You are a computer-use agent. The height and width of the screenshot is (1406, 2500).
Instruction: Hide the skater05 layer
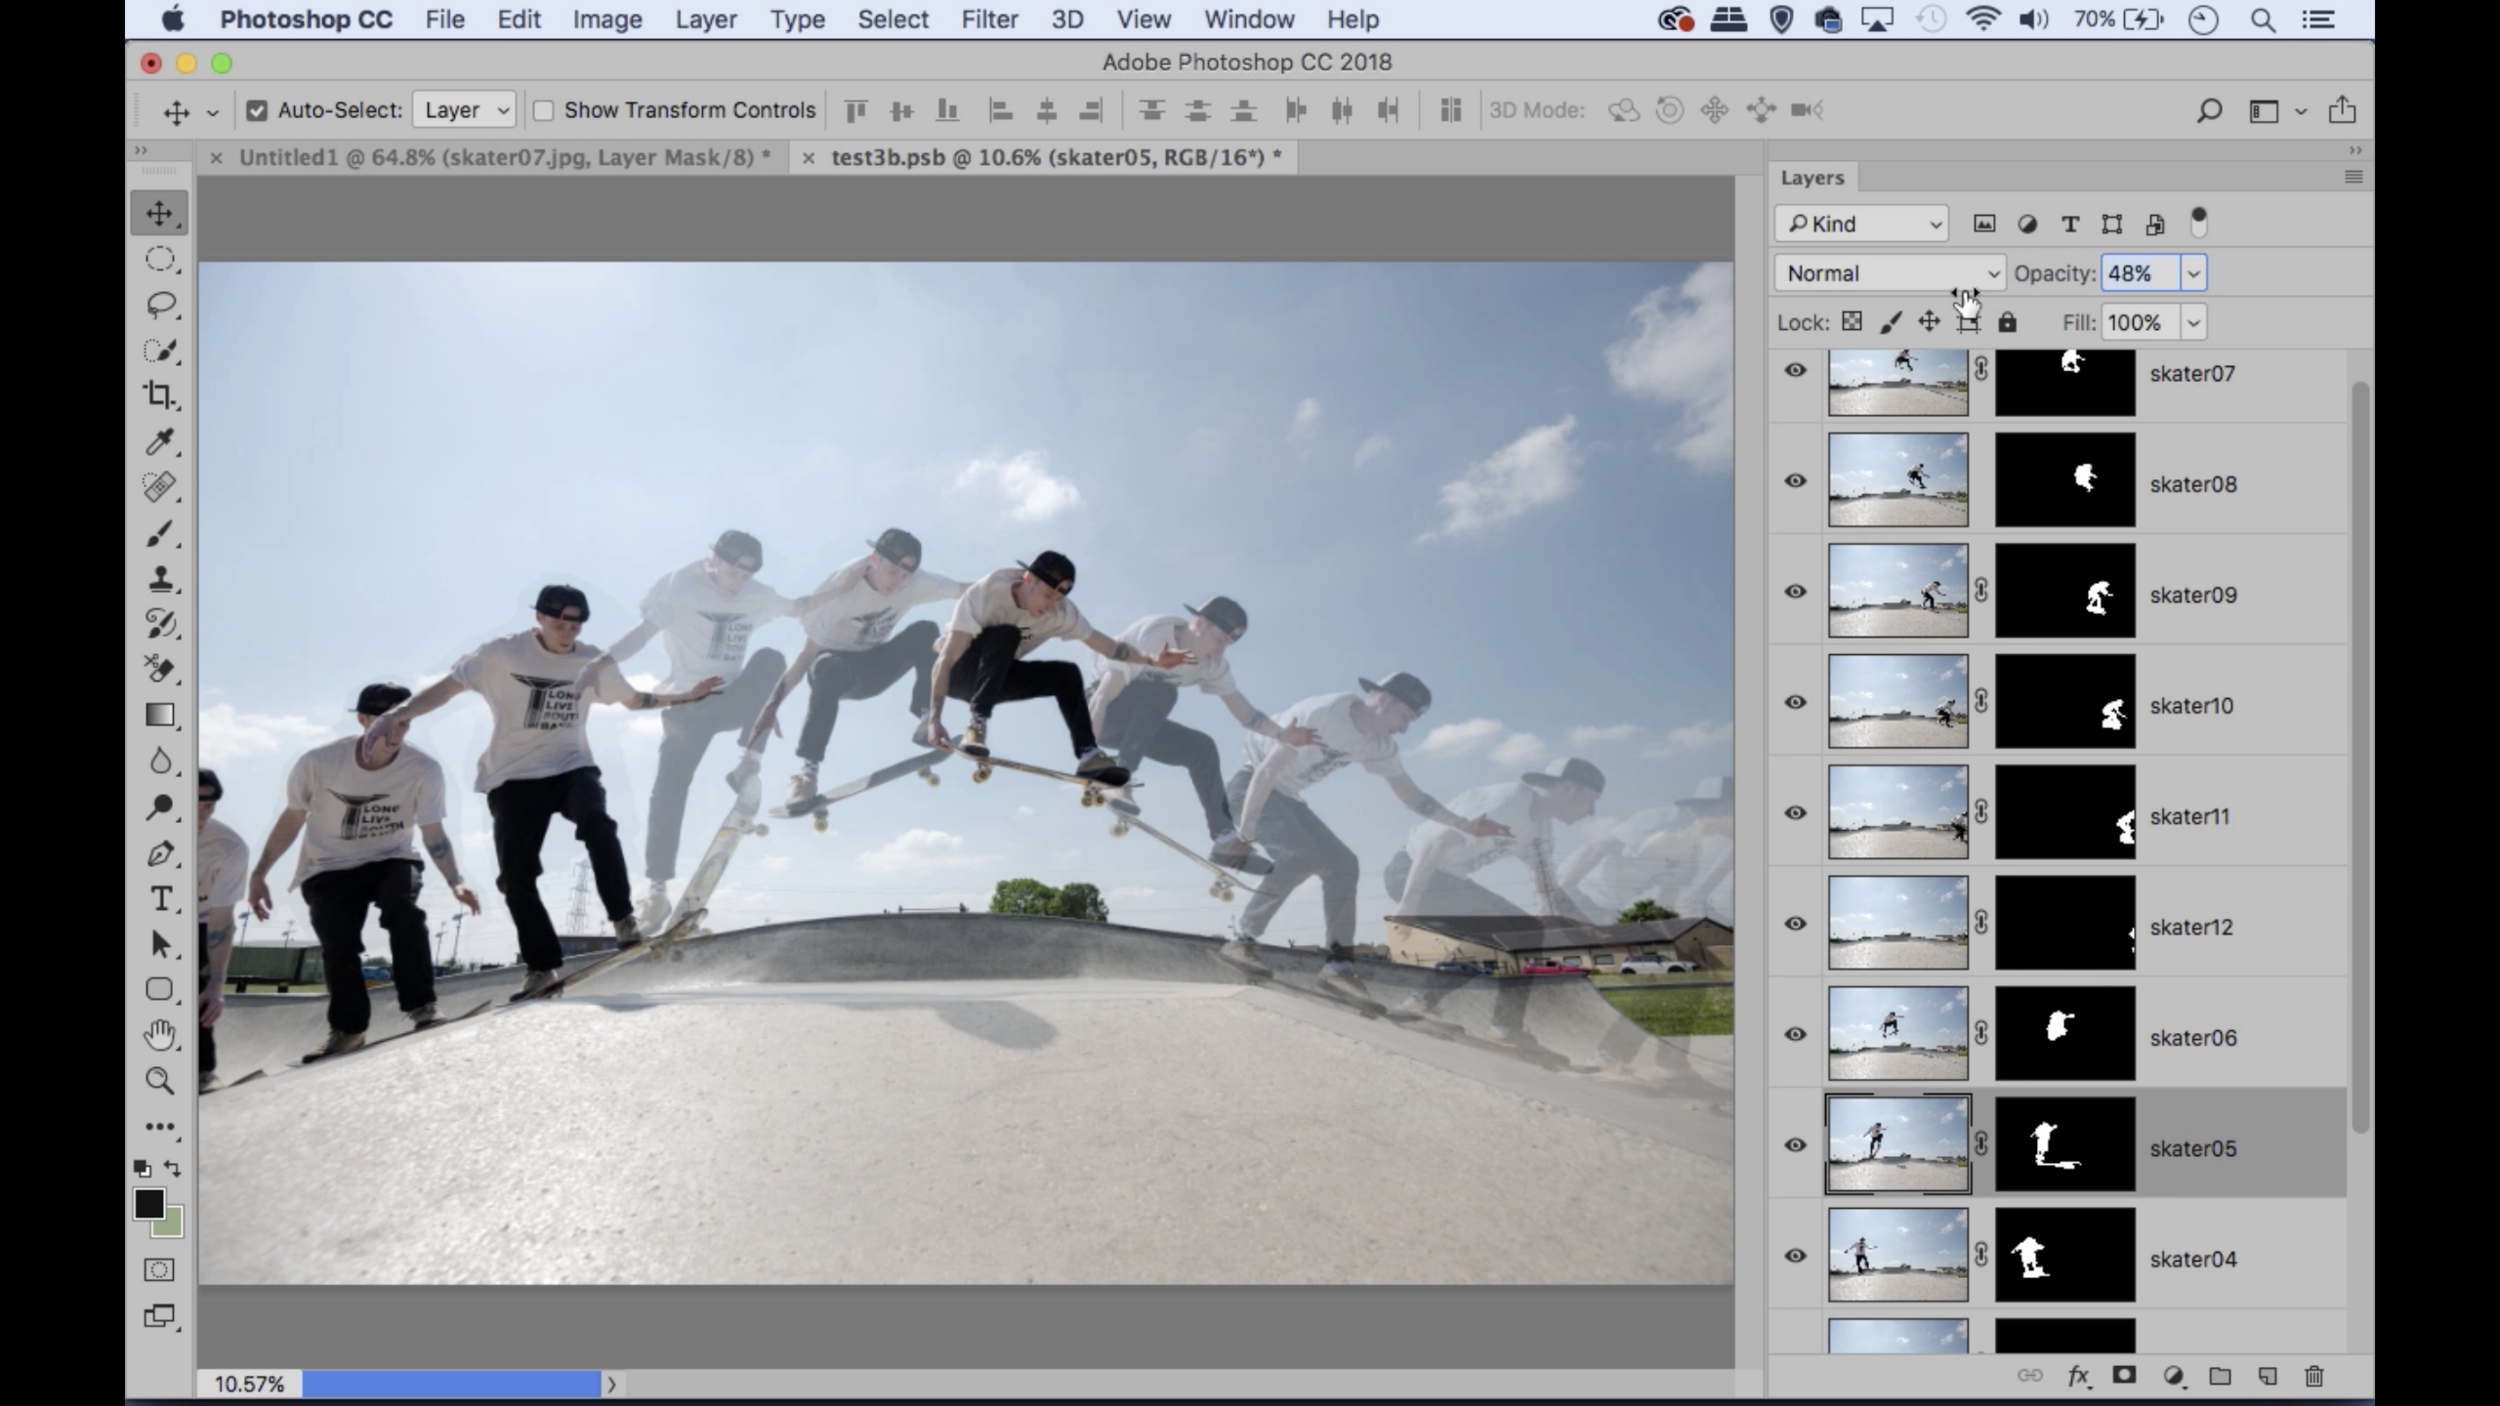1796,1145
